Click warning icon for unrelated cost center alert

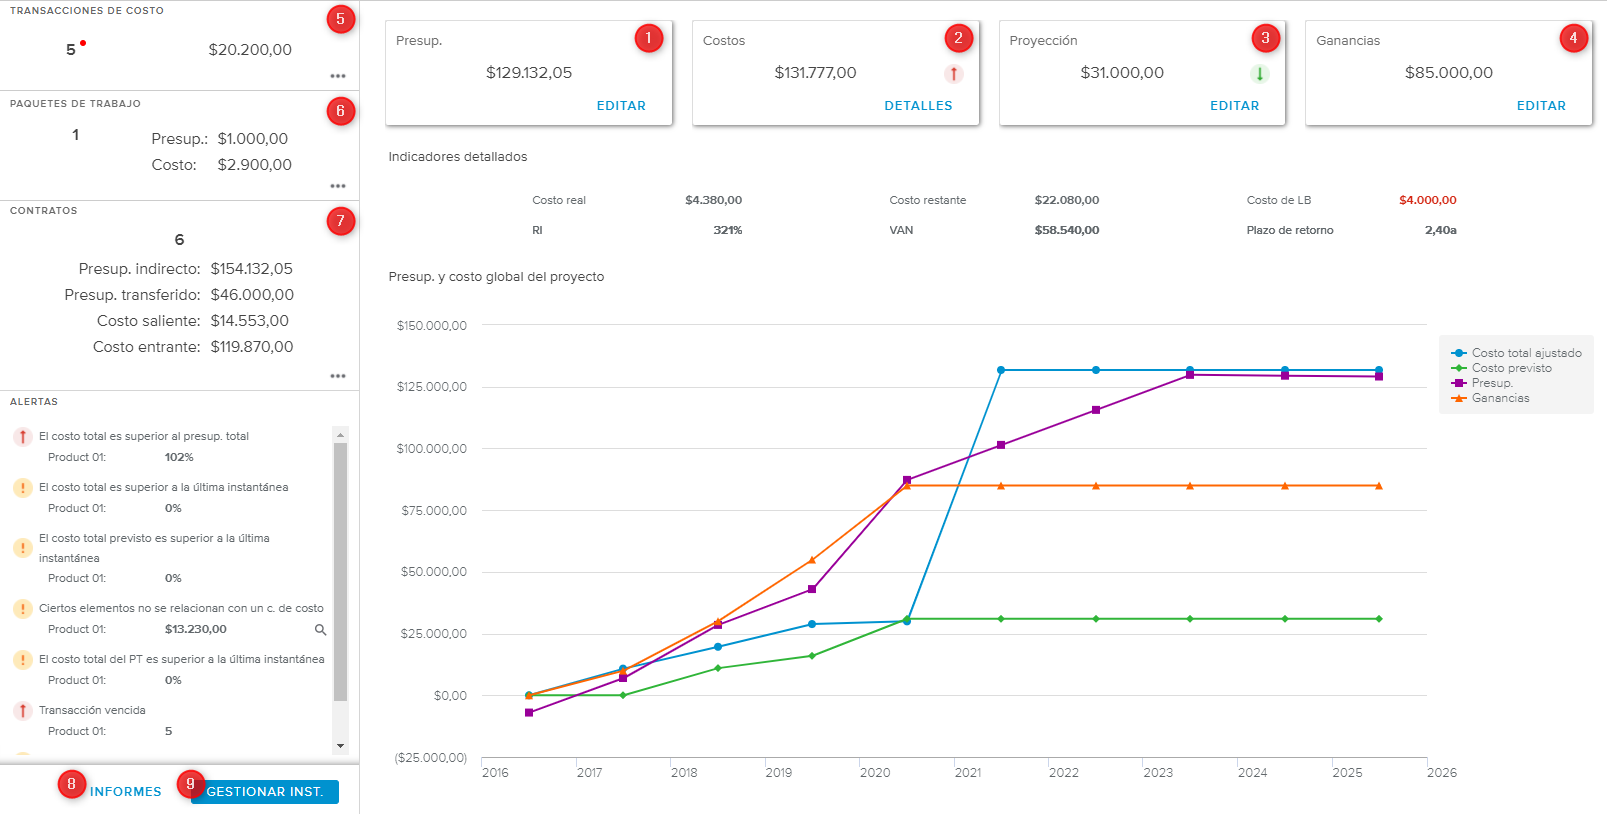click(x=23, y=609)
